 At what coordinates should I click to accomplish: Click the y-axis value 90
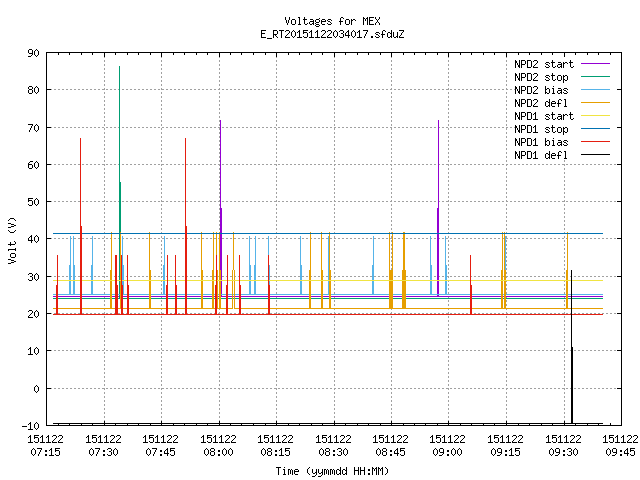tap(33, 53)
